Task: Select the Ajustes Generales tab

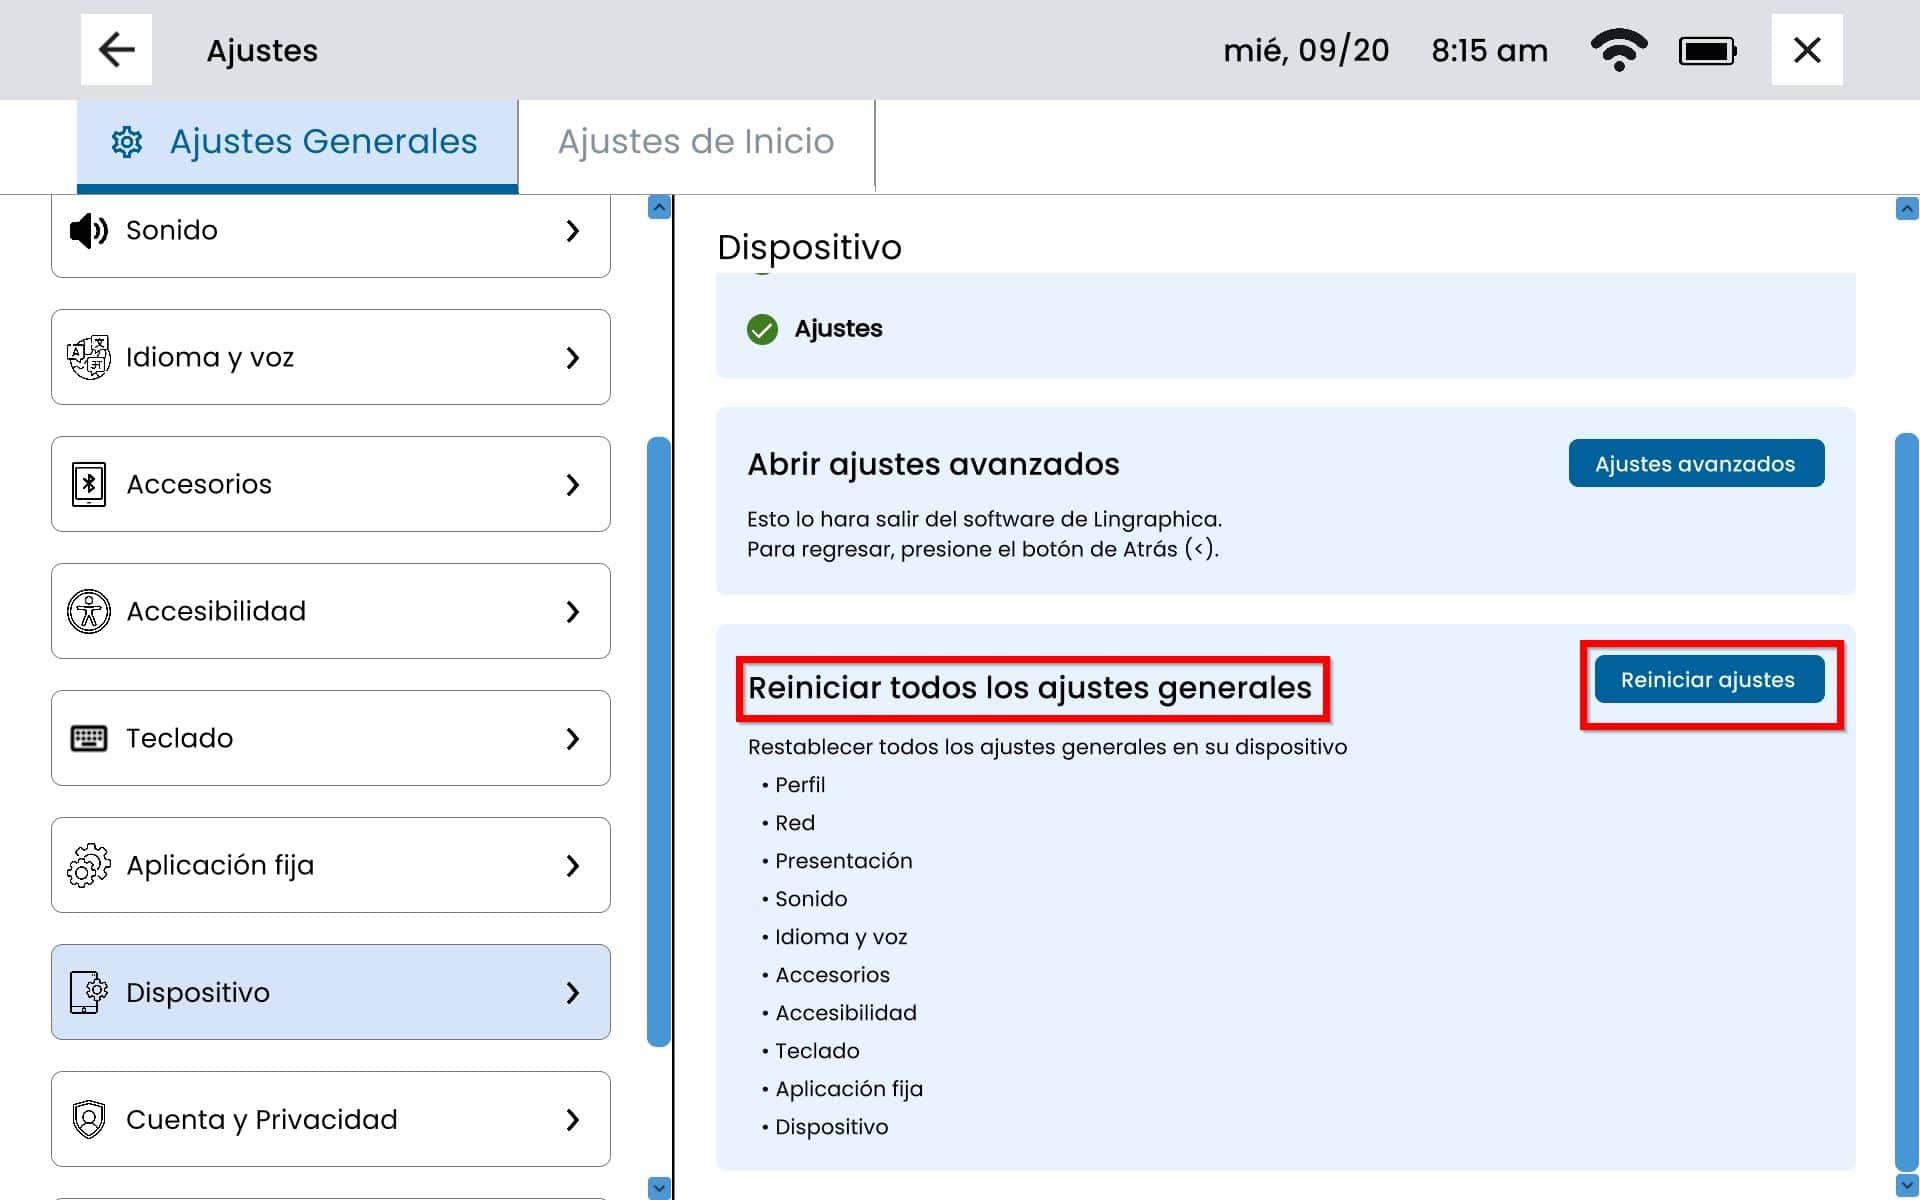Action: coord(298,142)
